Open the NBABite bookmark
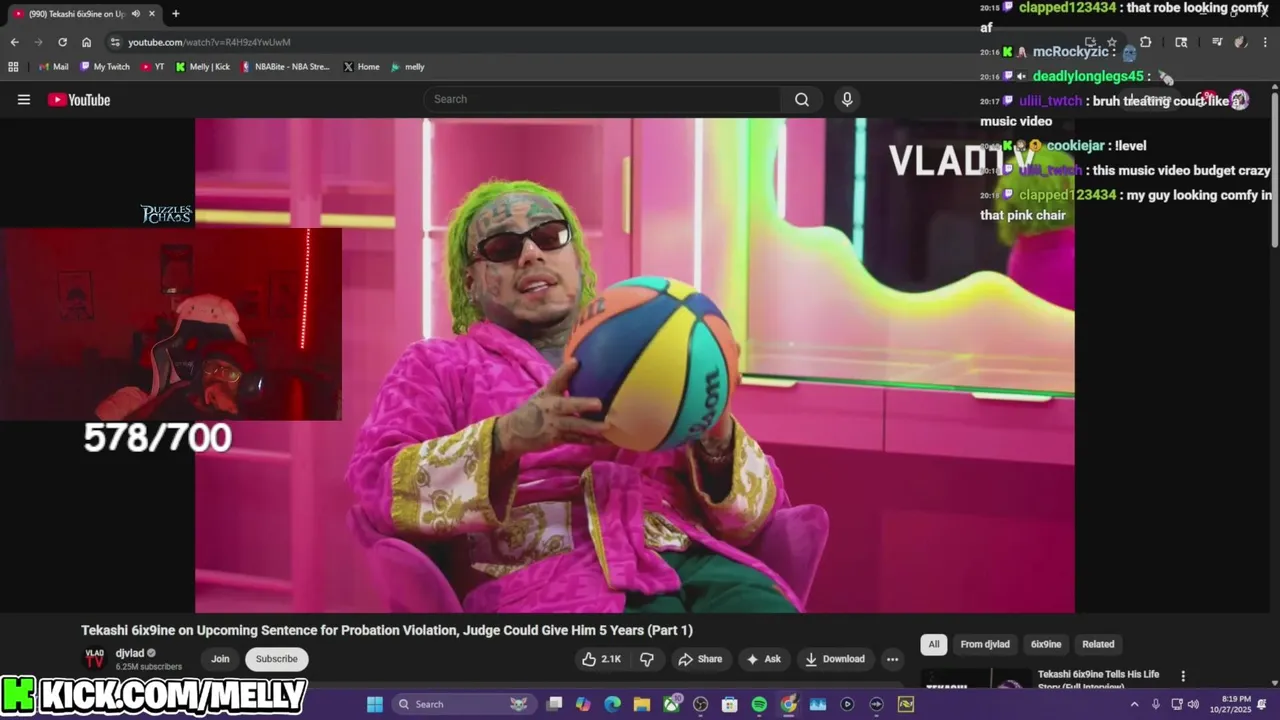1280x720 pixels. coord(285,67)
